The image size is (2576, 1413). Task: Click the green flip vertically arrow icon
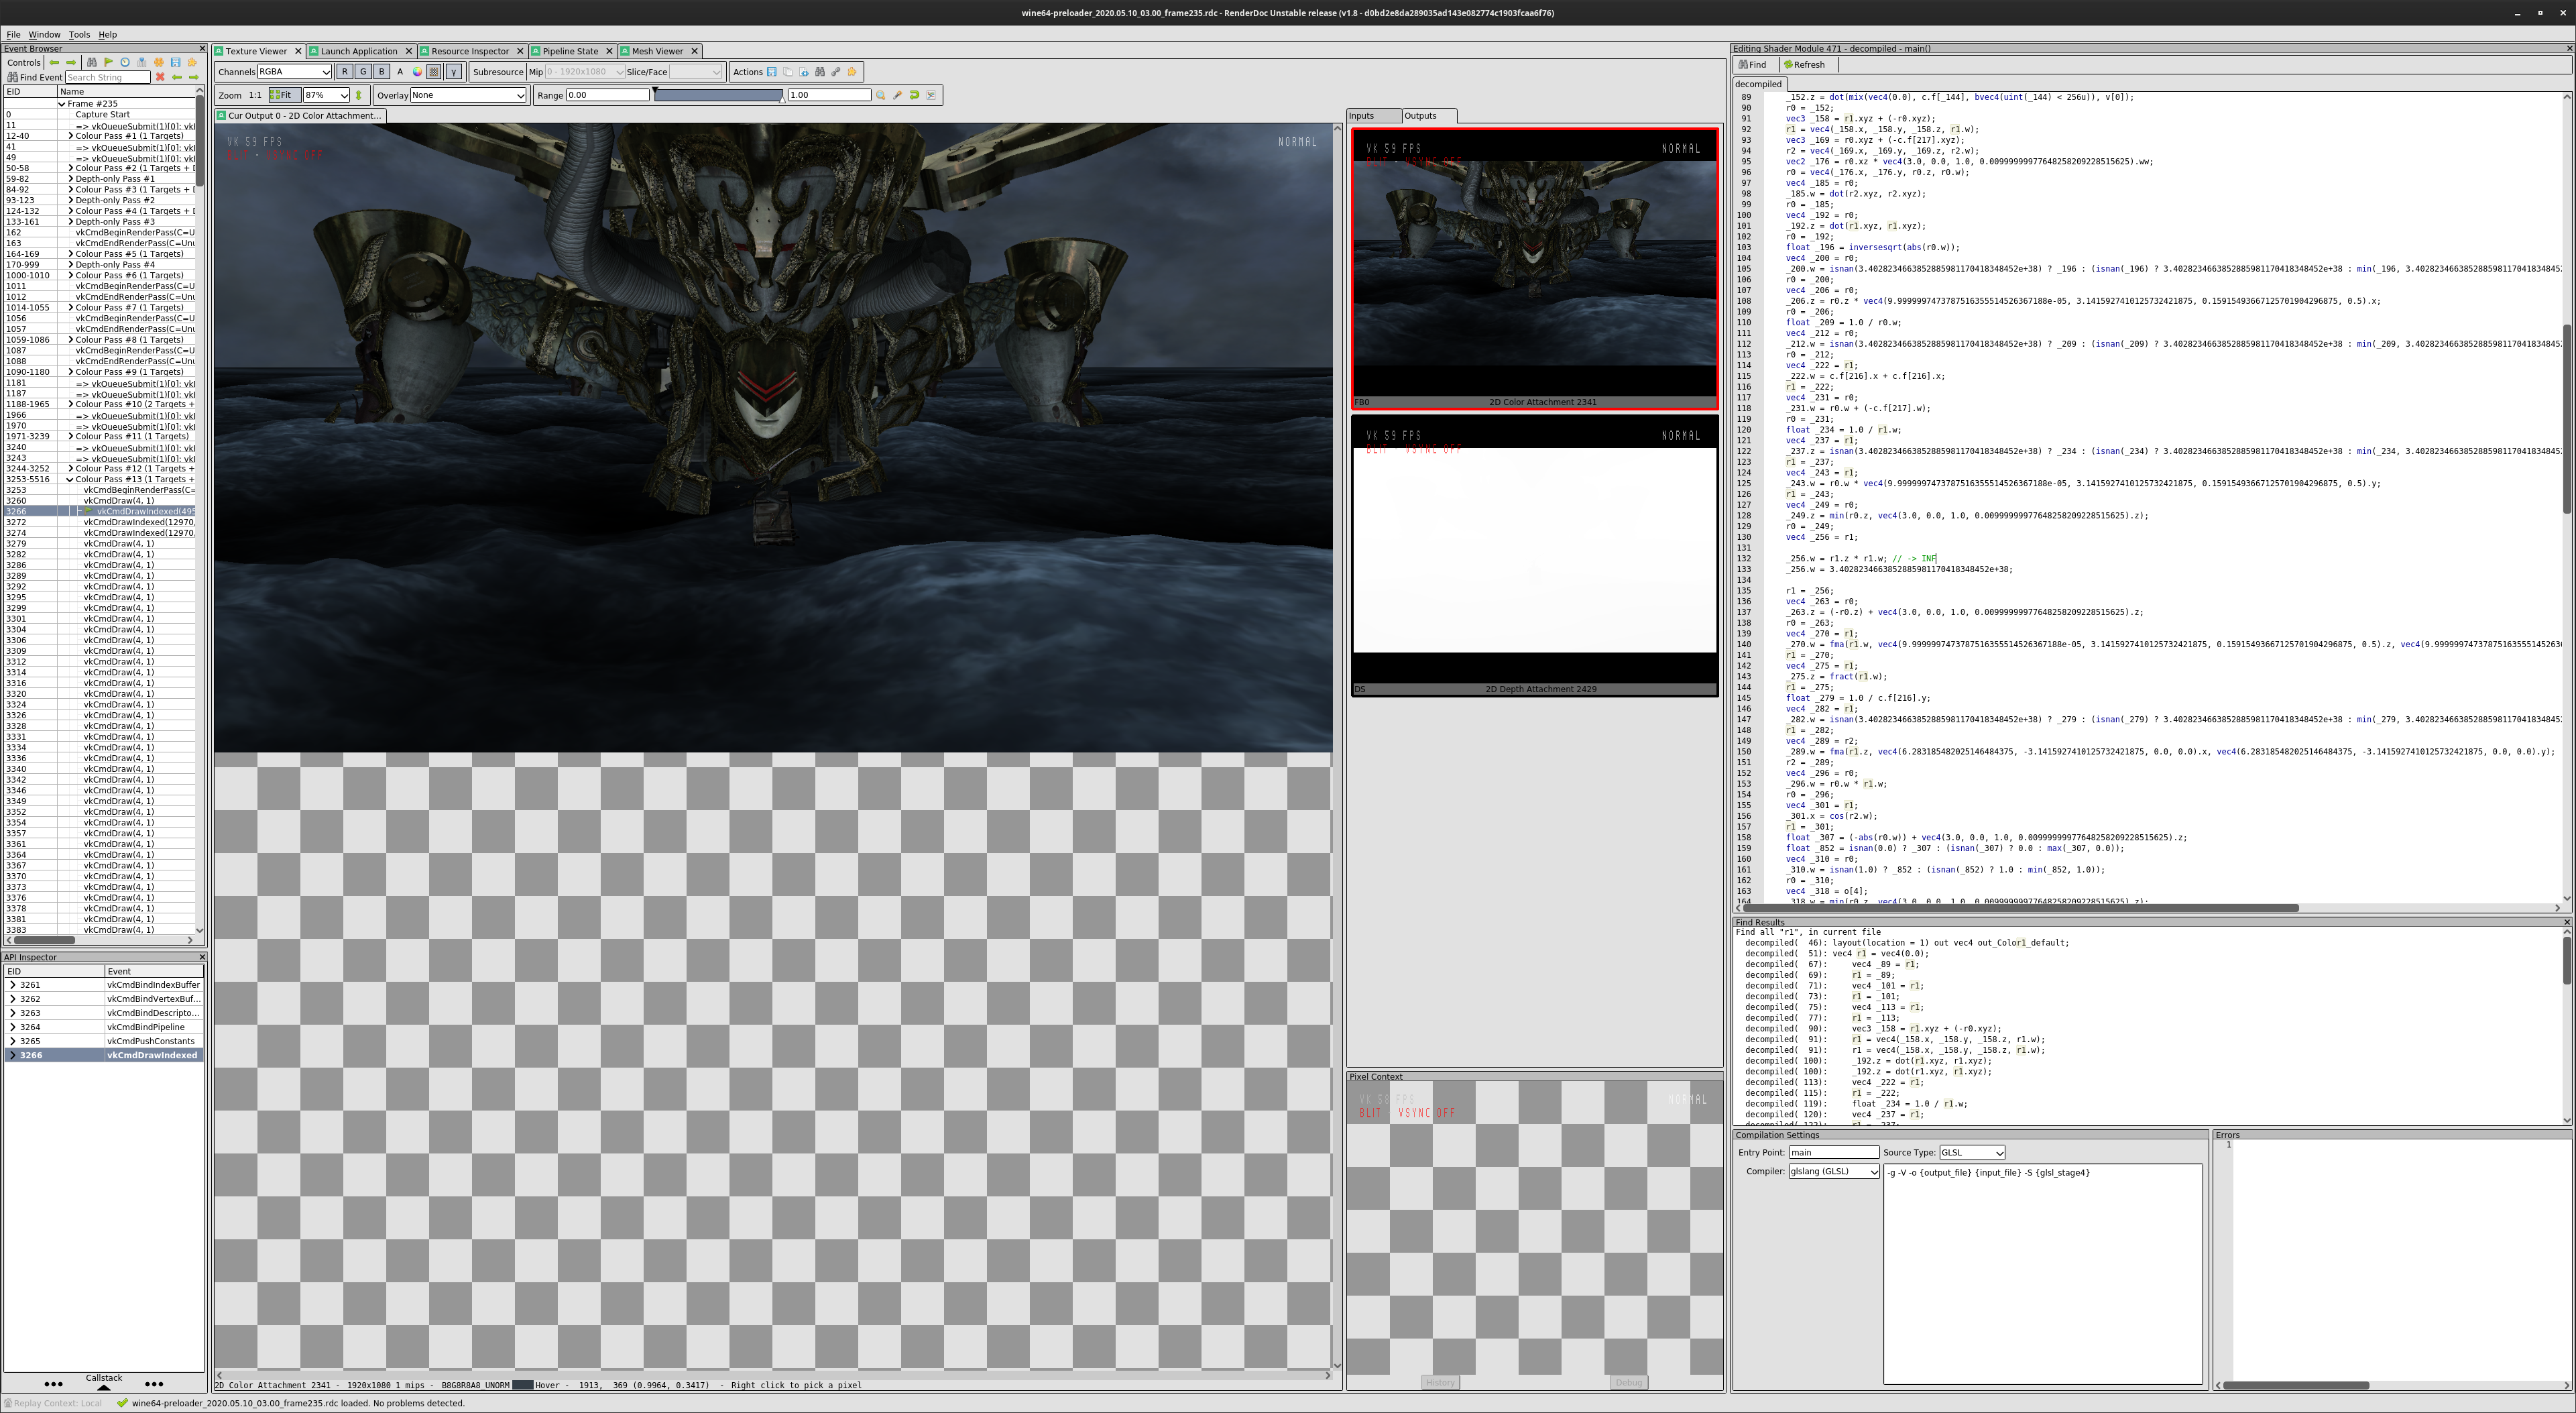[359, 95]
